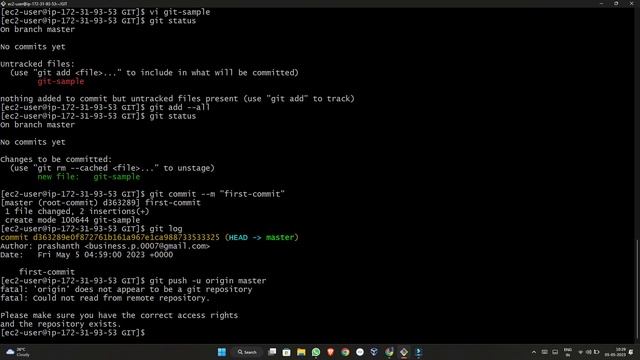Click the 'git commit --m "first-commit"' command
Screen dimensions: 640x360
(217, 194)
